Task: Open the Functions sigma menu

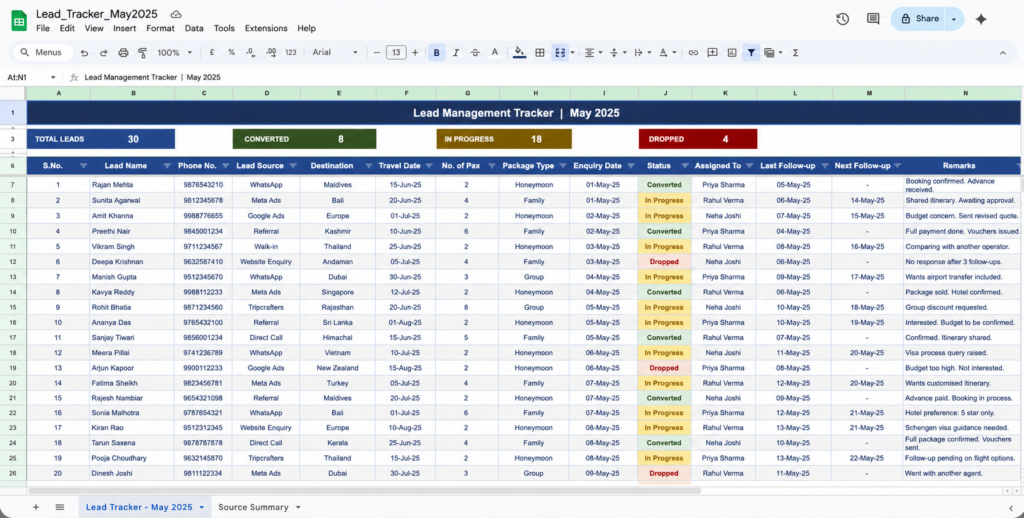Action: pos(795,53)
